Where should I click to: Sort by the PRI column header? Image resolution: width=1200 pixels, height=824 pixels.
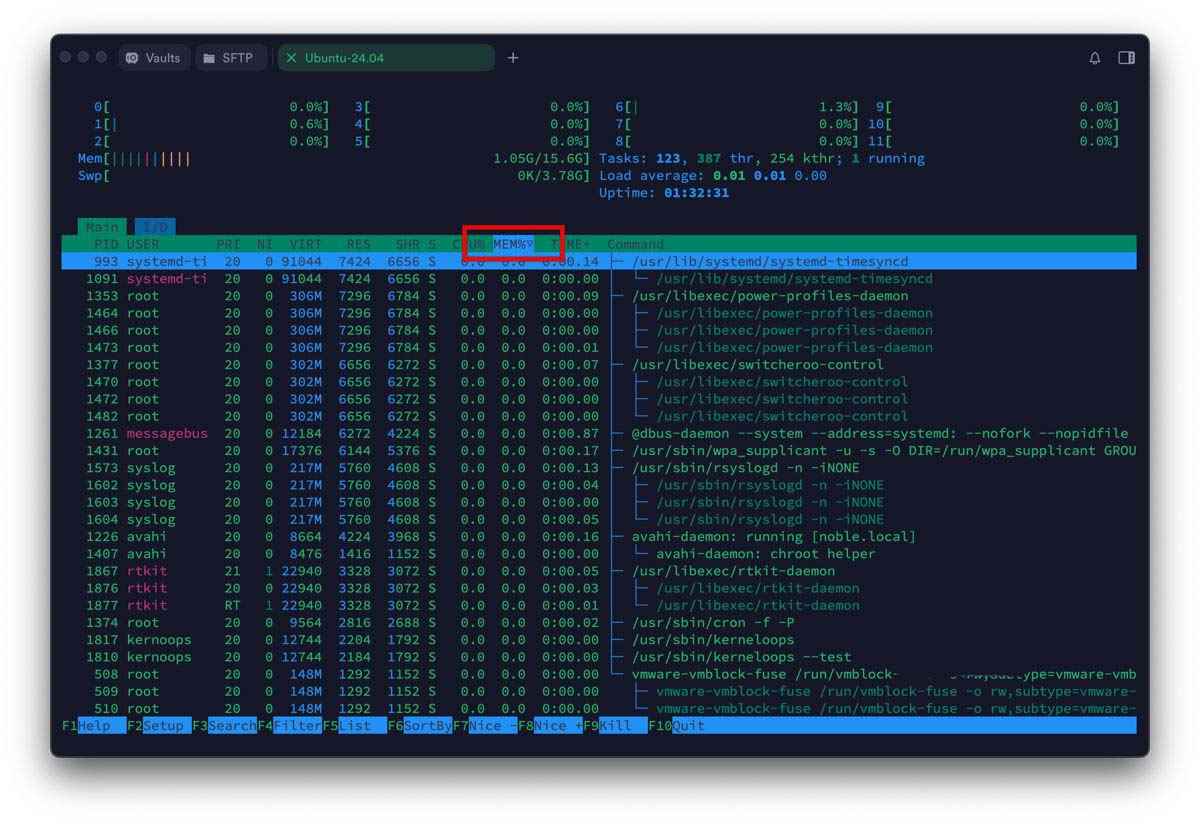[228, 244]
